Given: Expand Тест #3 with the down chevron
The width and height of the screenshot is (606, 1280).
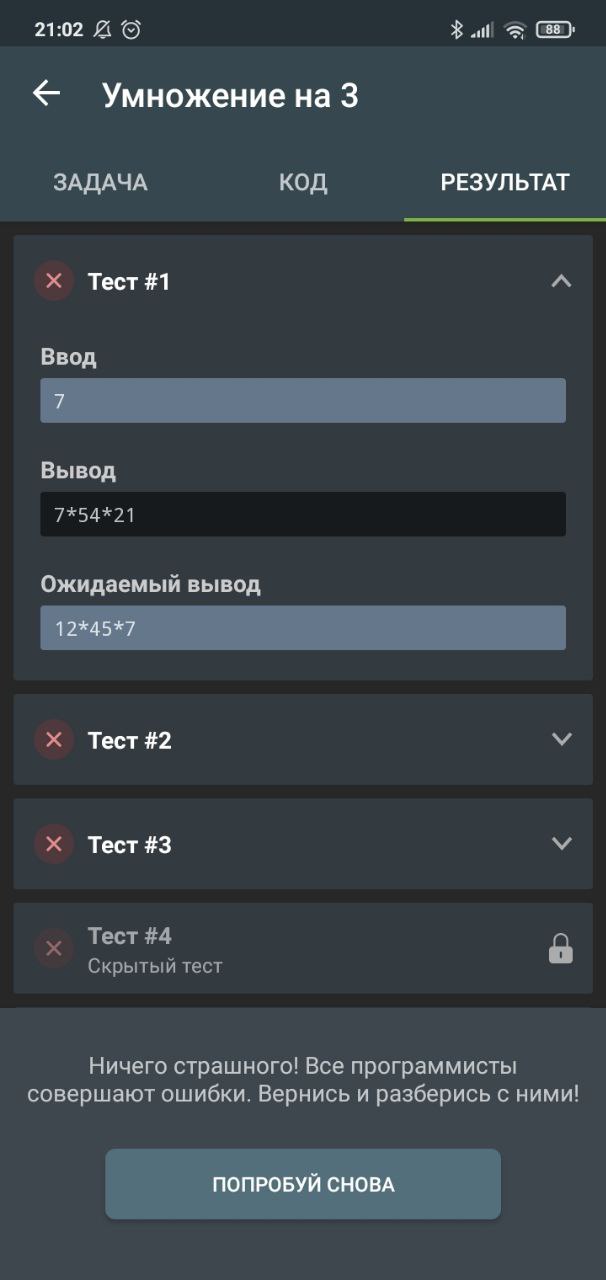Looking at the screenshot, I should [x=562, y=844].
